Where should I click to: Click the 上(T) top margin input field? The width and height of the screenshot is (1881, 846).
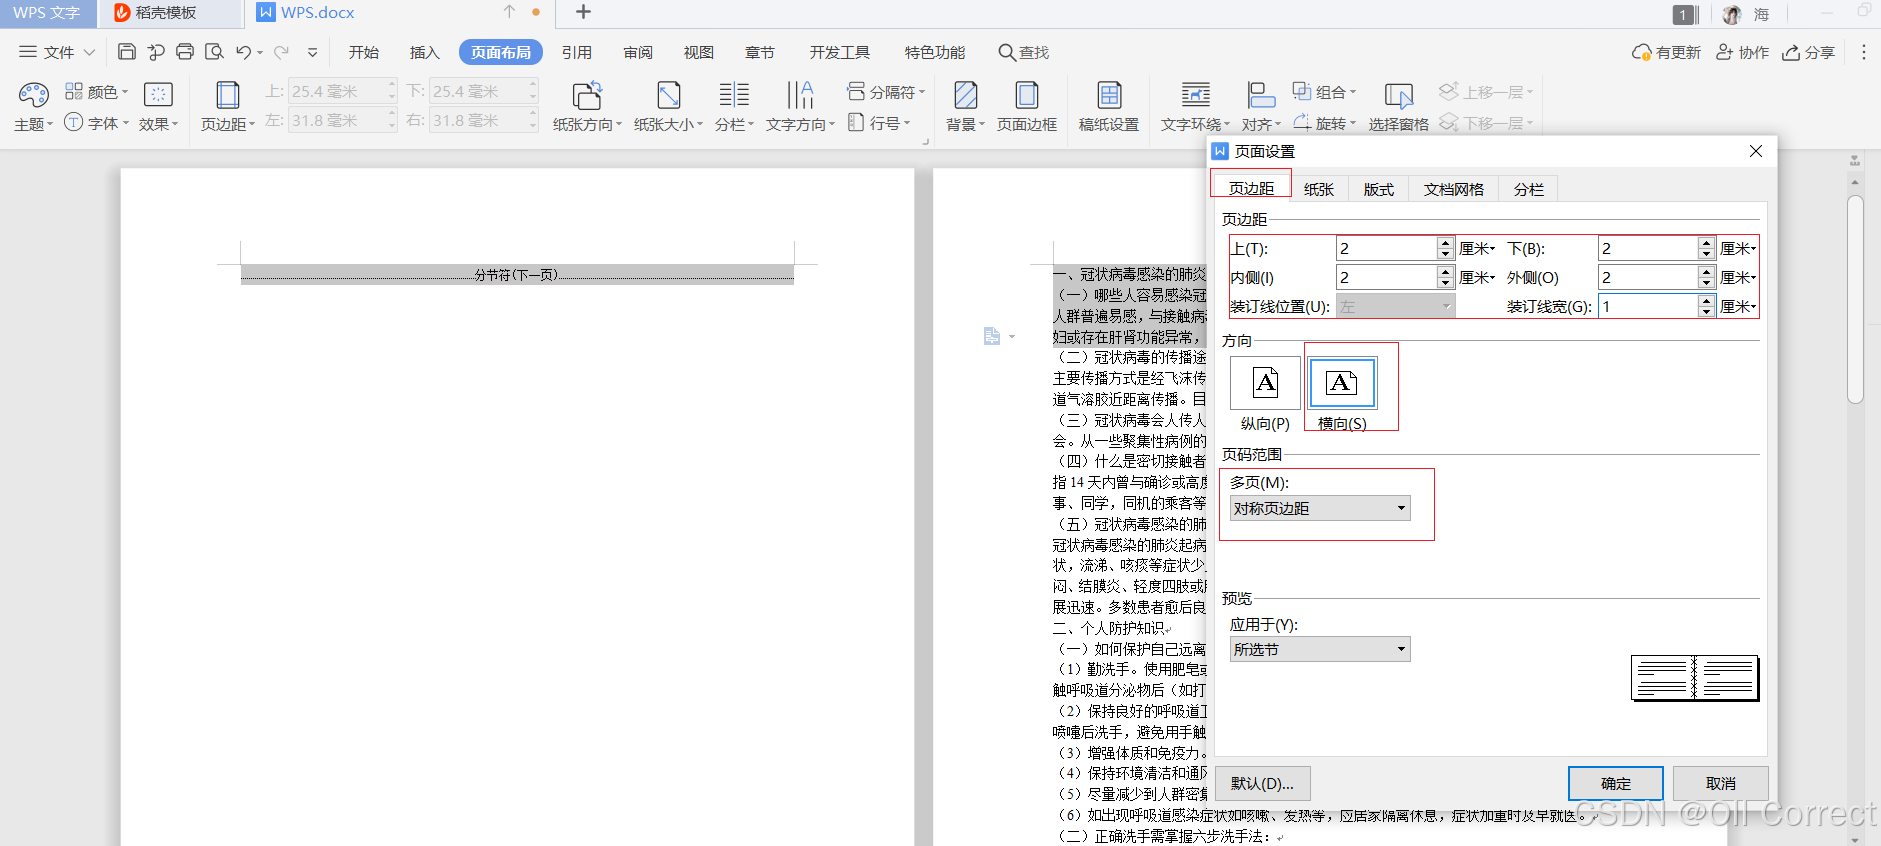(x=1386, y=248)
